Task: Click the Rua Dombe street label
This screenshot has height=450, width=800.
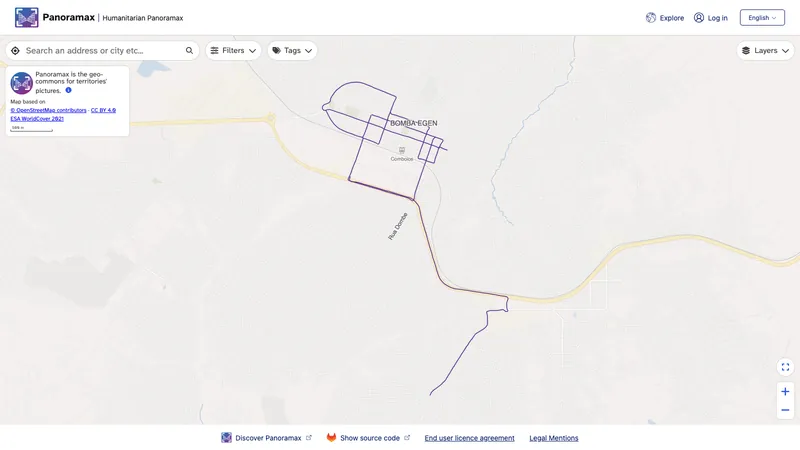Action: point(398,226)
